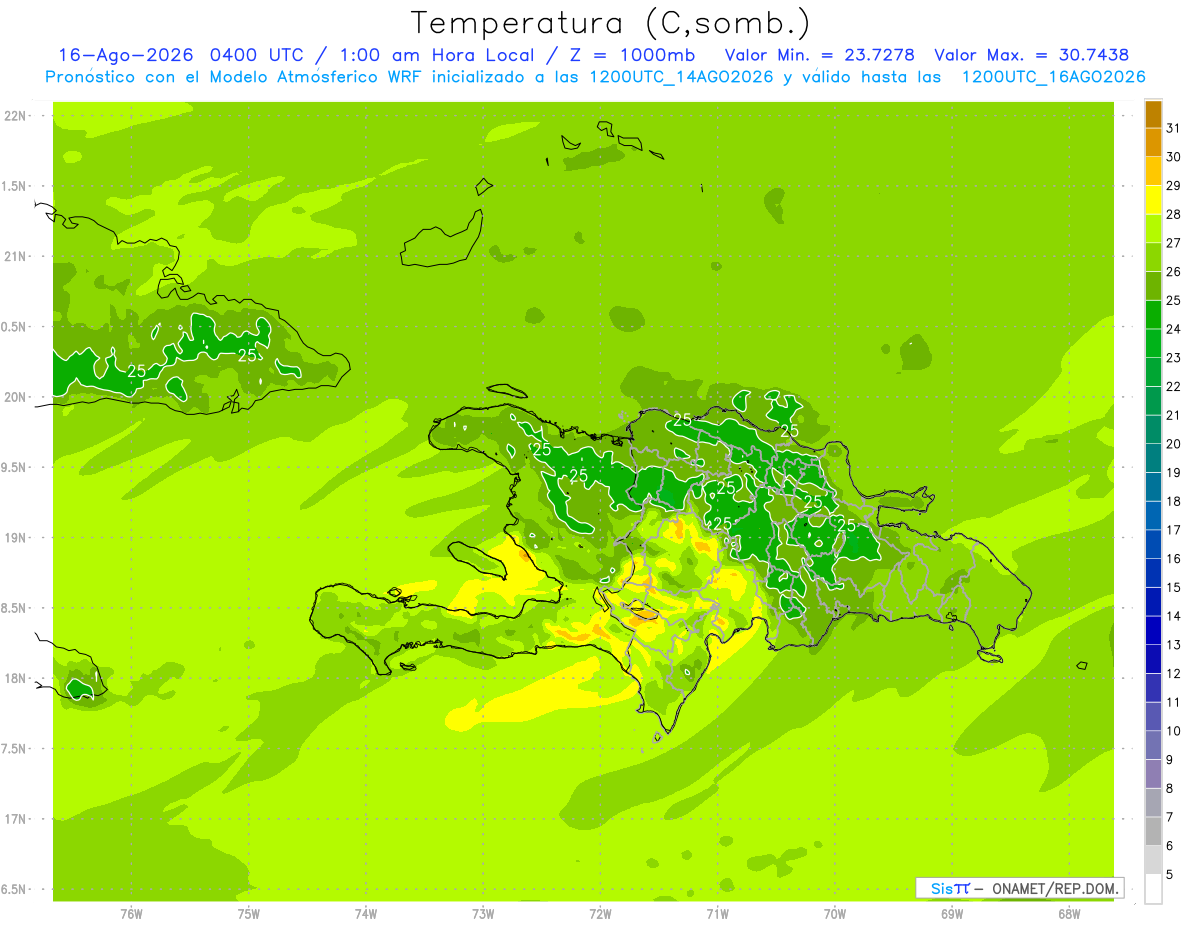Click the yellow colorbar segment between 28 and 29
The width and height of the screenshot is (1200, 927).
(1153, 199)
